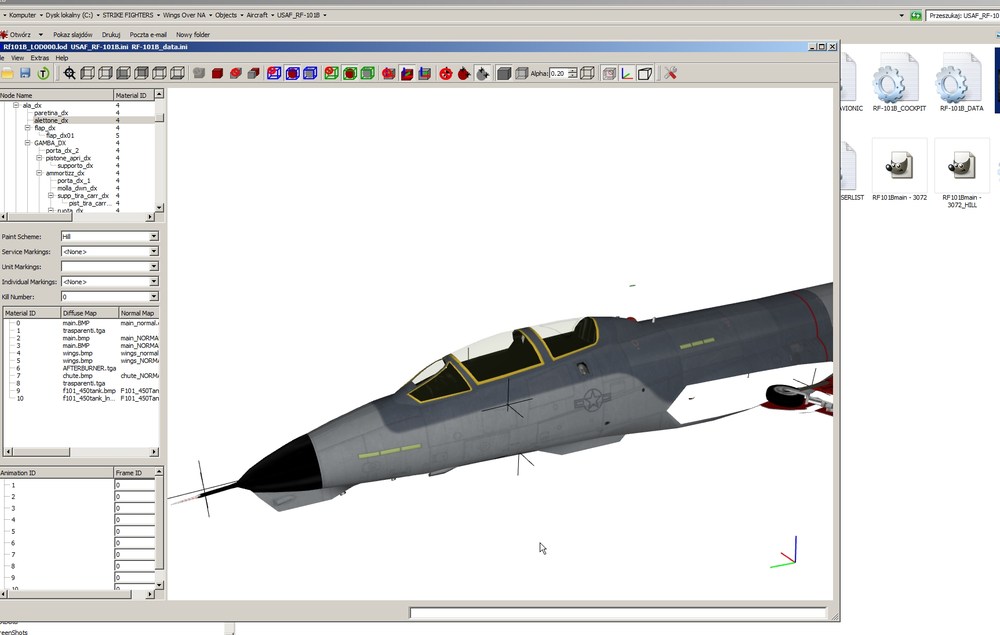The height and width of the screenshot is (635, 1000).
Task: Collapse the GAMBA_DX tree node
Action: (27, 143)
